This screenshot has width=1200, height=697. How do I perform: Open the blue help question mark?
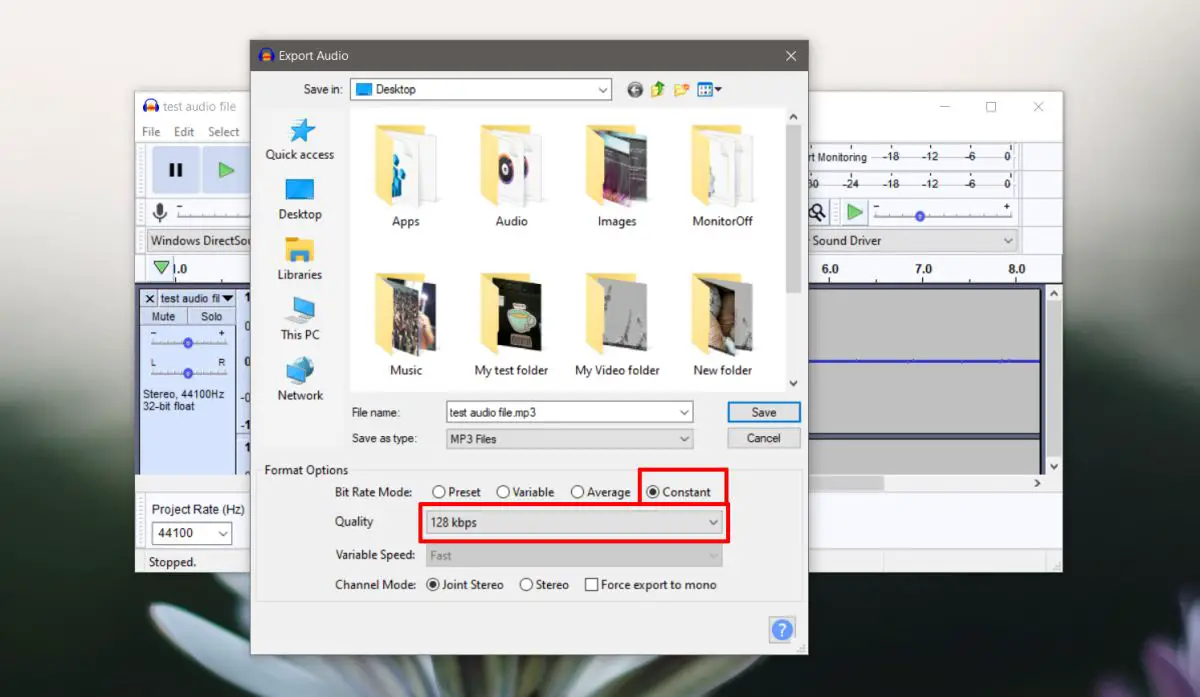(782, 629)
